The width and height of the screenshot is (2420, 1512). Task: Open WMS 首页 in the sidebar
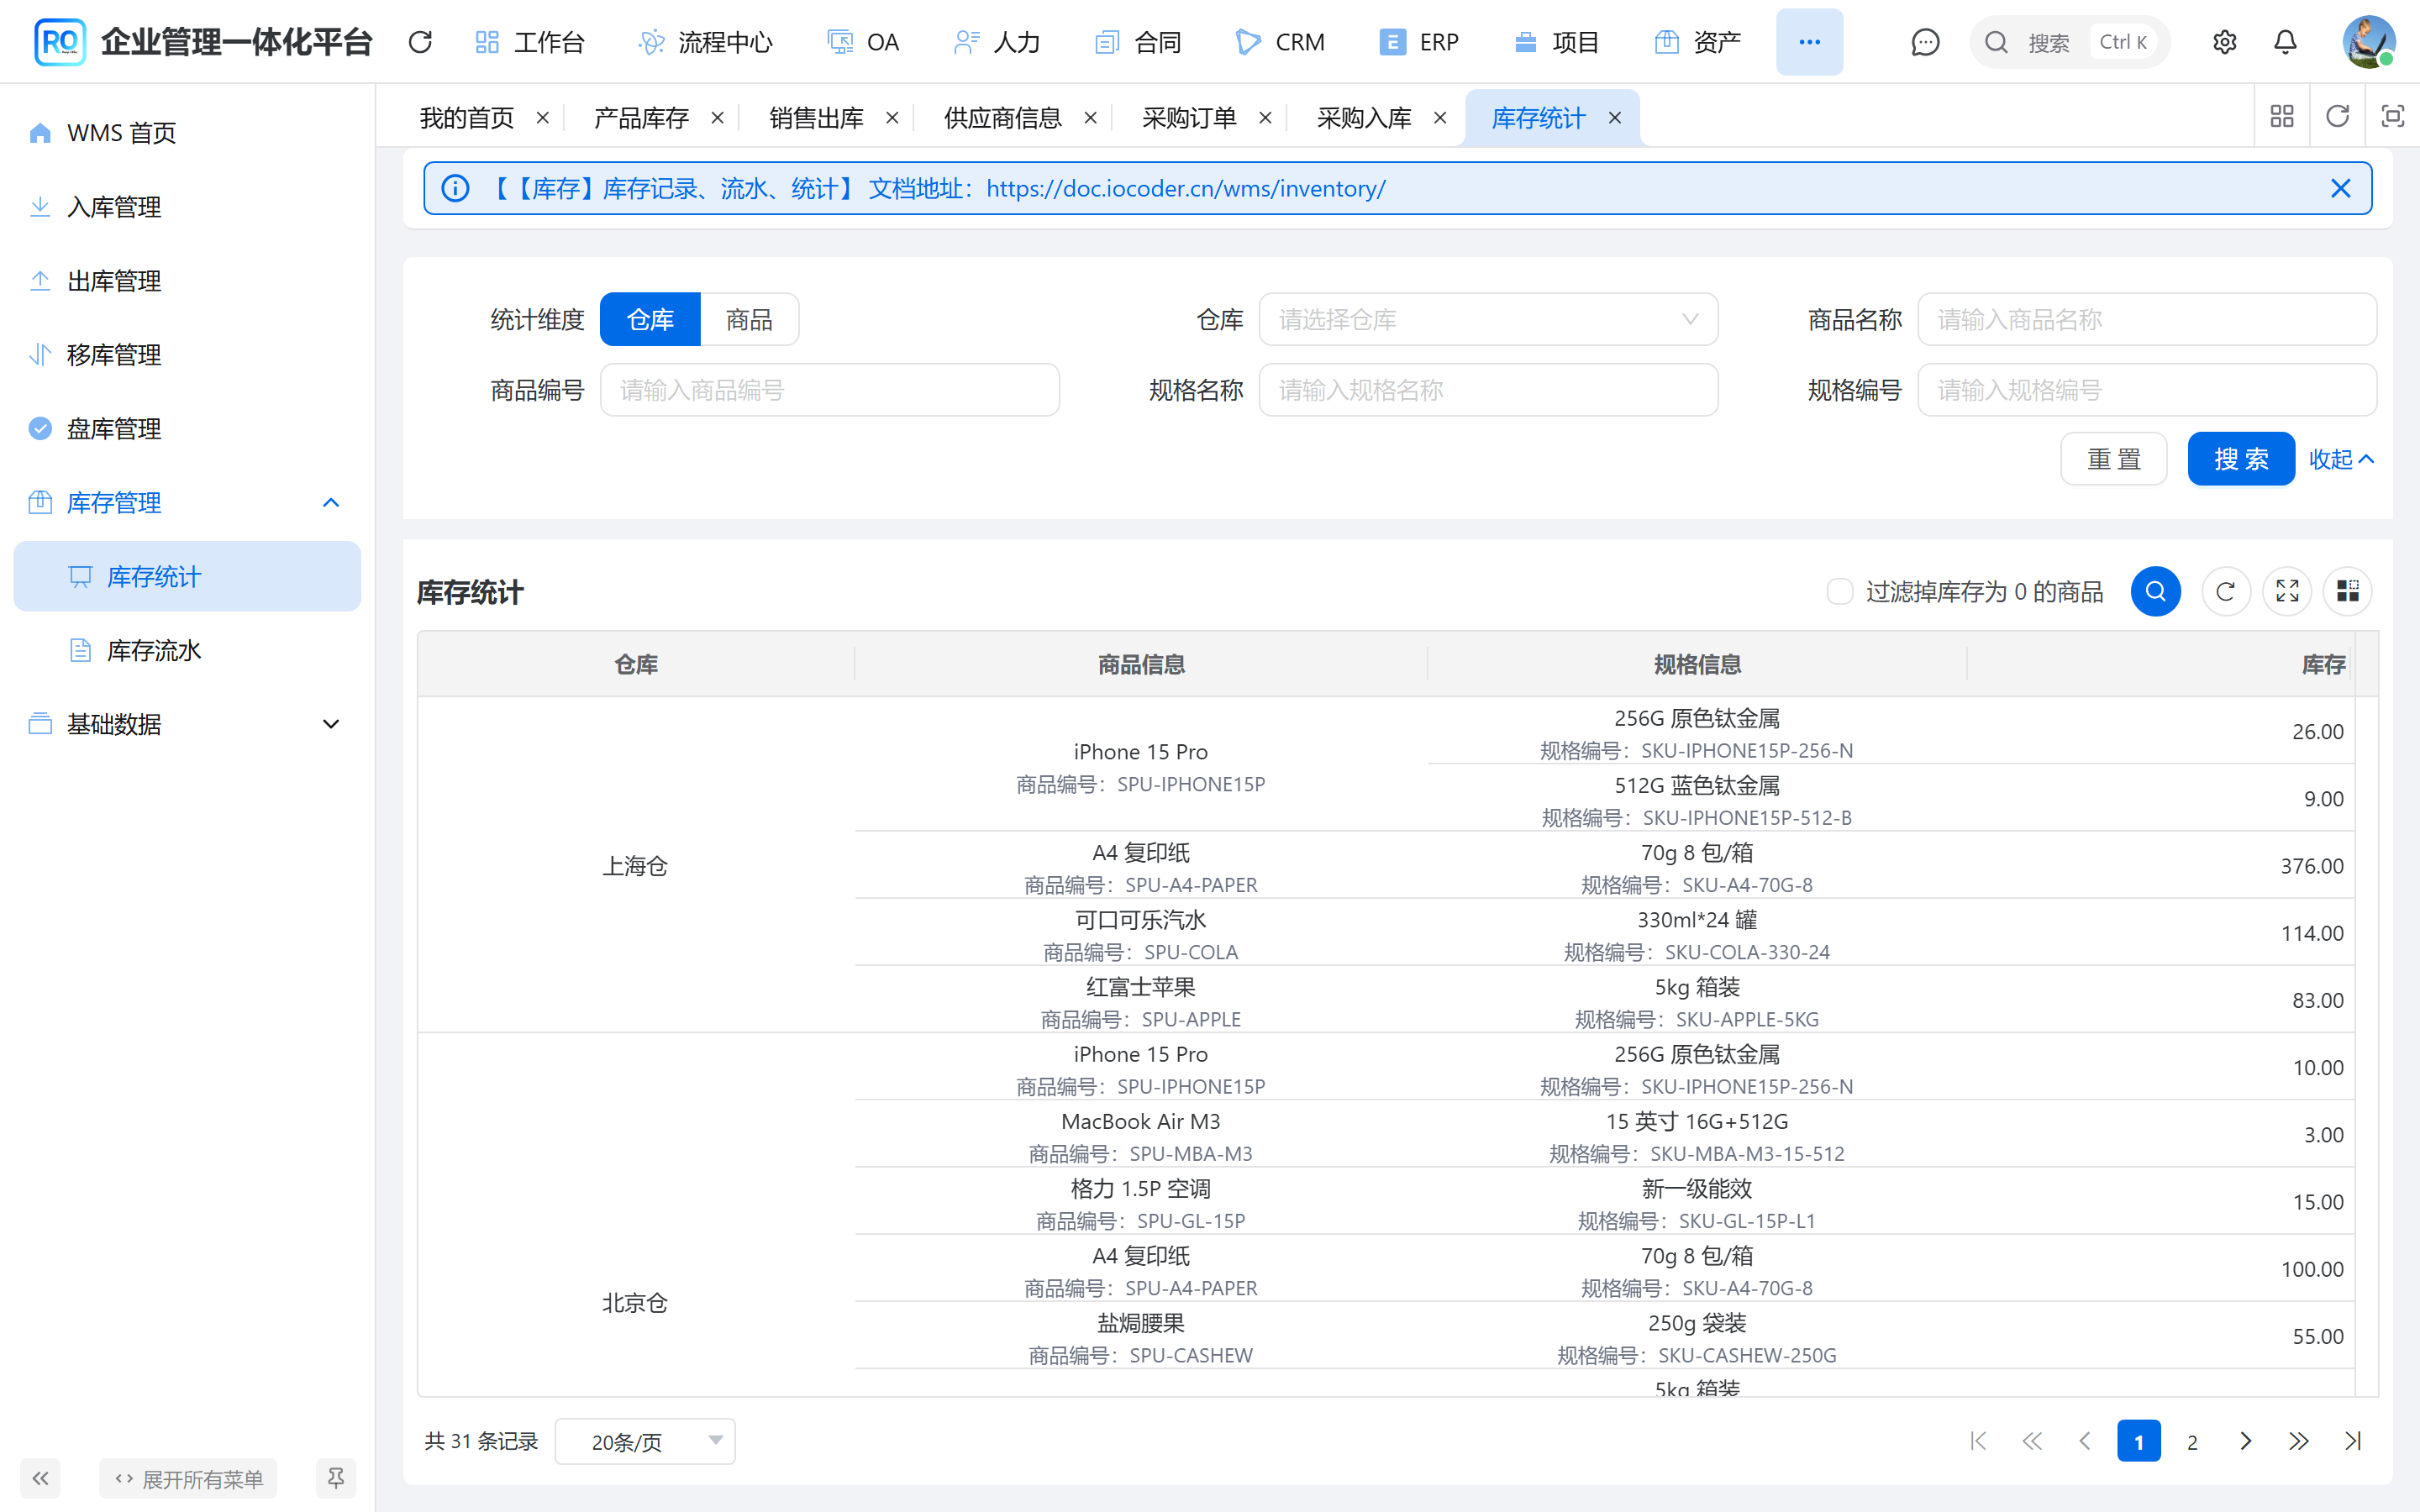coord(187,133)
